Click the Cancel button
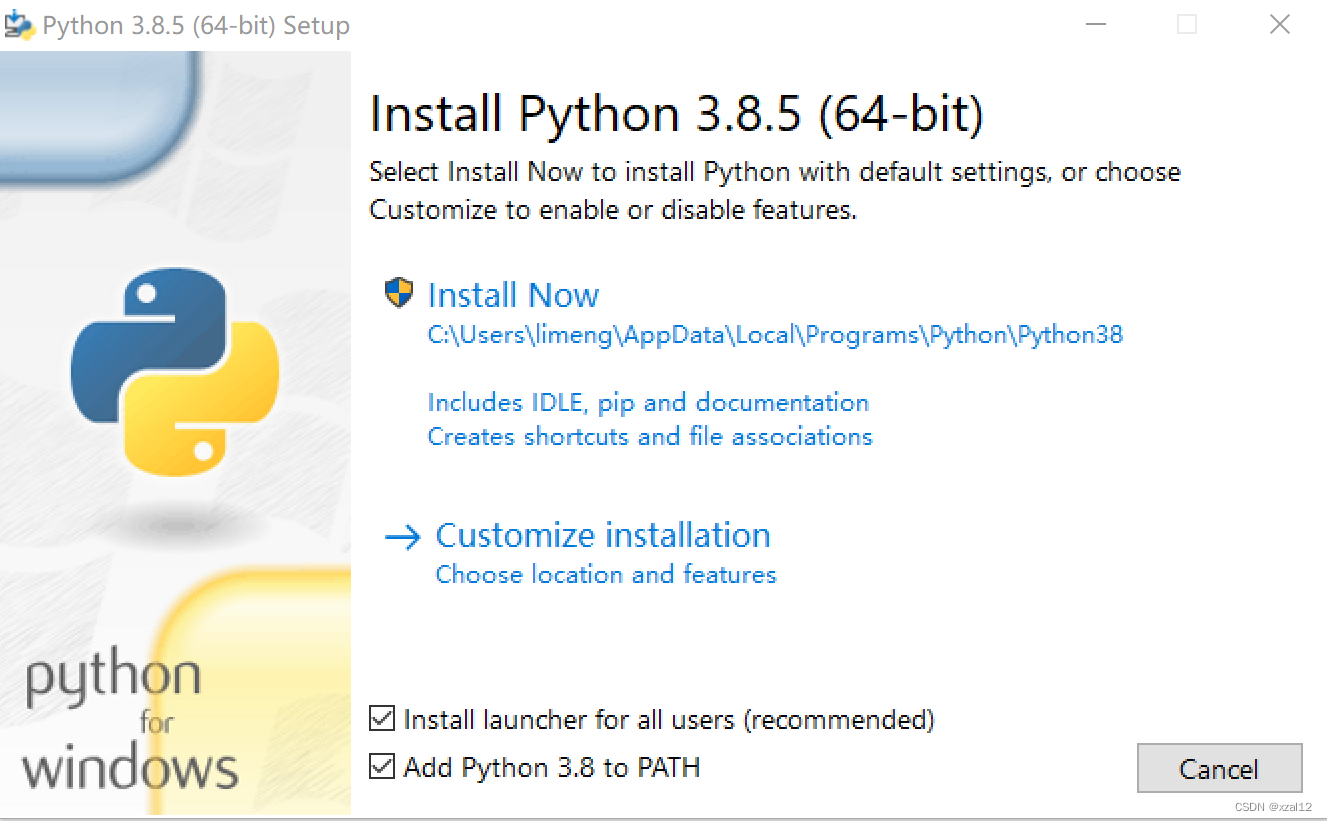Screen dimensions: 1327x821 [1219, 768]
